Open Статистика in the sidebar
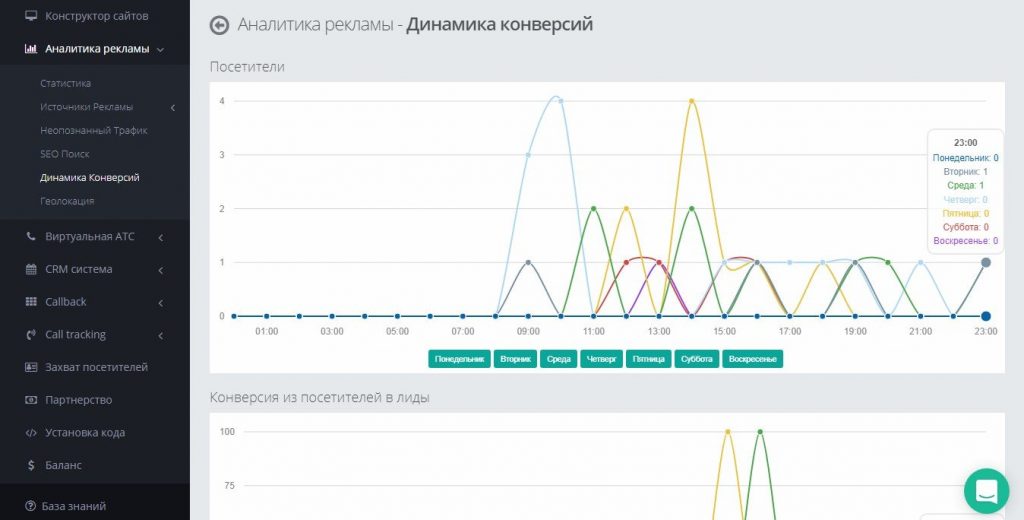Screen dimensions: 1024x520 pyautogui.click(x=65, y=83)
